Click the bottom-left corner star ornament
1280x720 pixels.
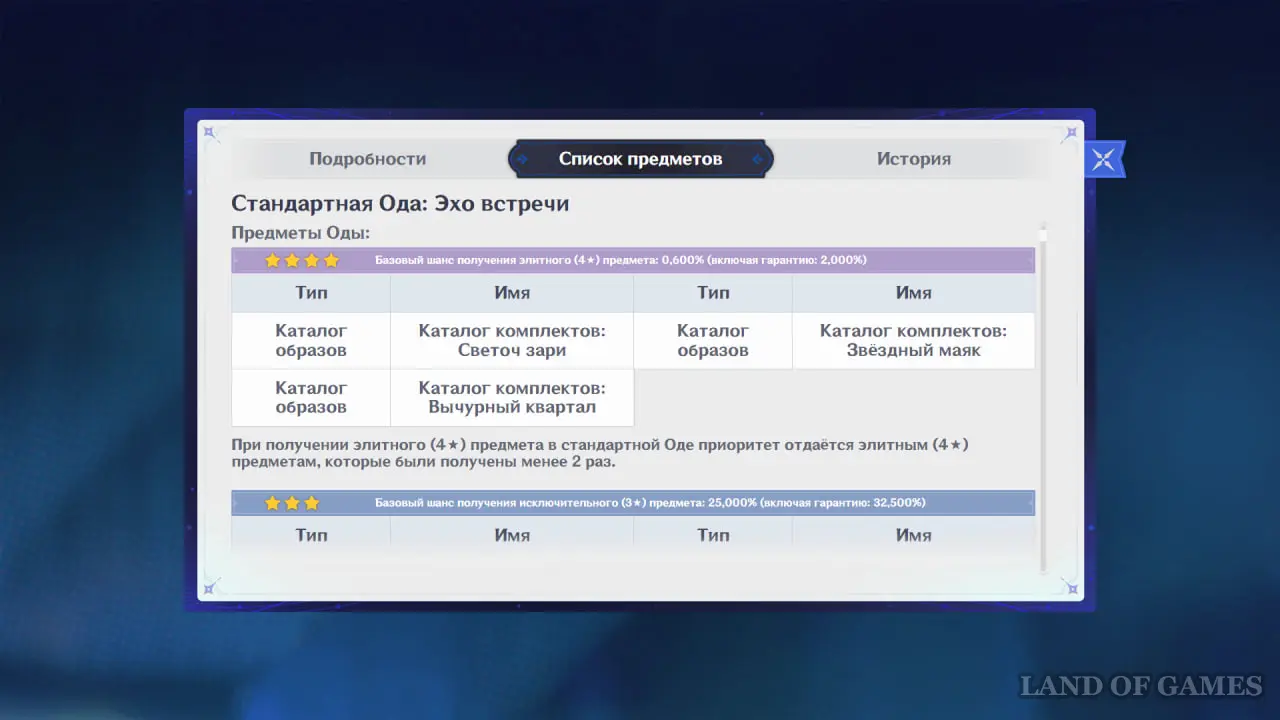tap(210, 588)
